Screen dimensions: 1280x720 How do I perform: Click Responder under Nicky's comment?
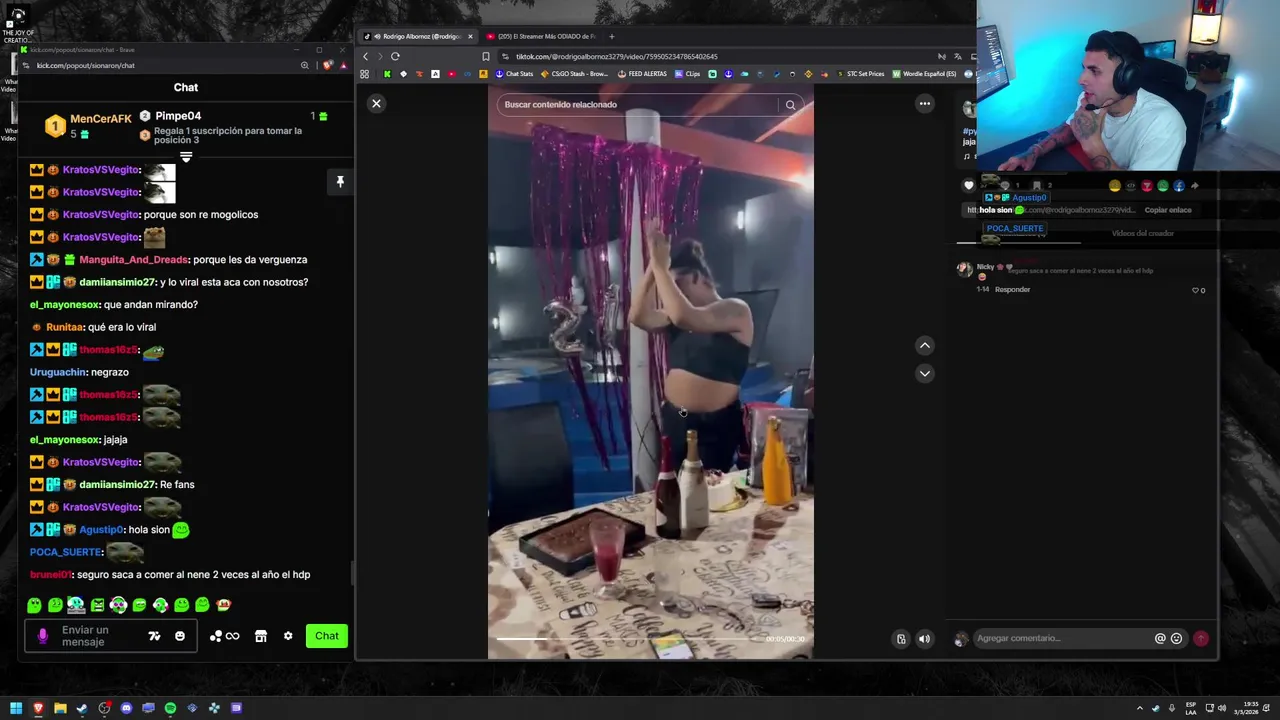1012,290
